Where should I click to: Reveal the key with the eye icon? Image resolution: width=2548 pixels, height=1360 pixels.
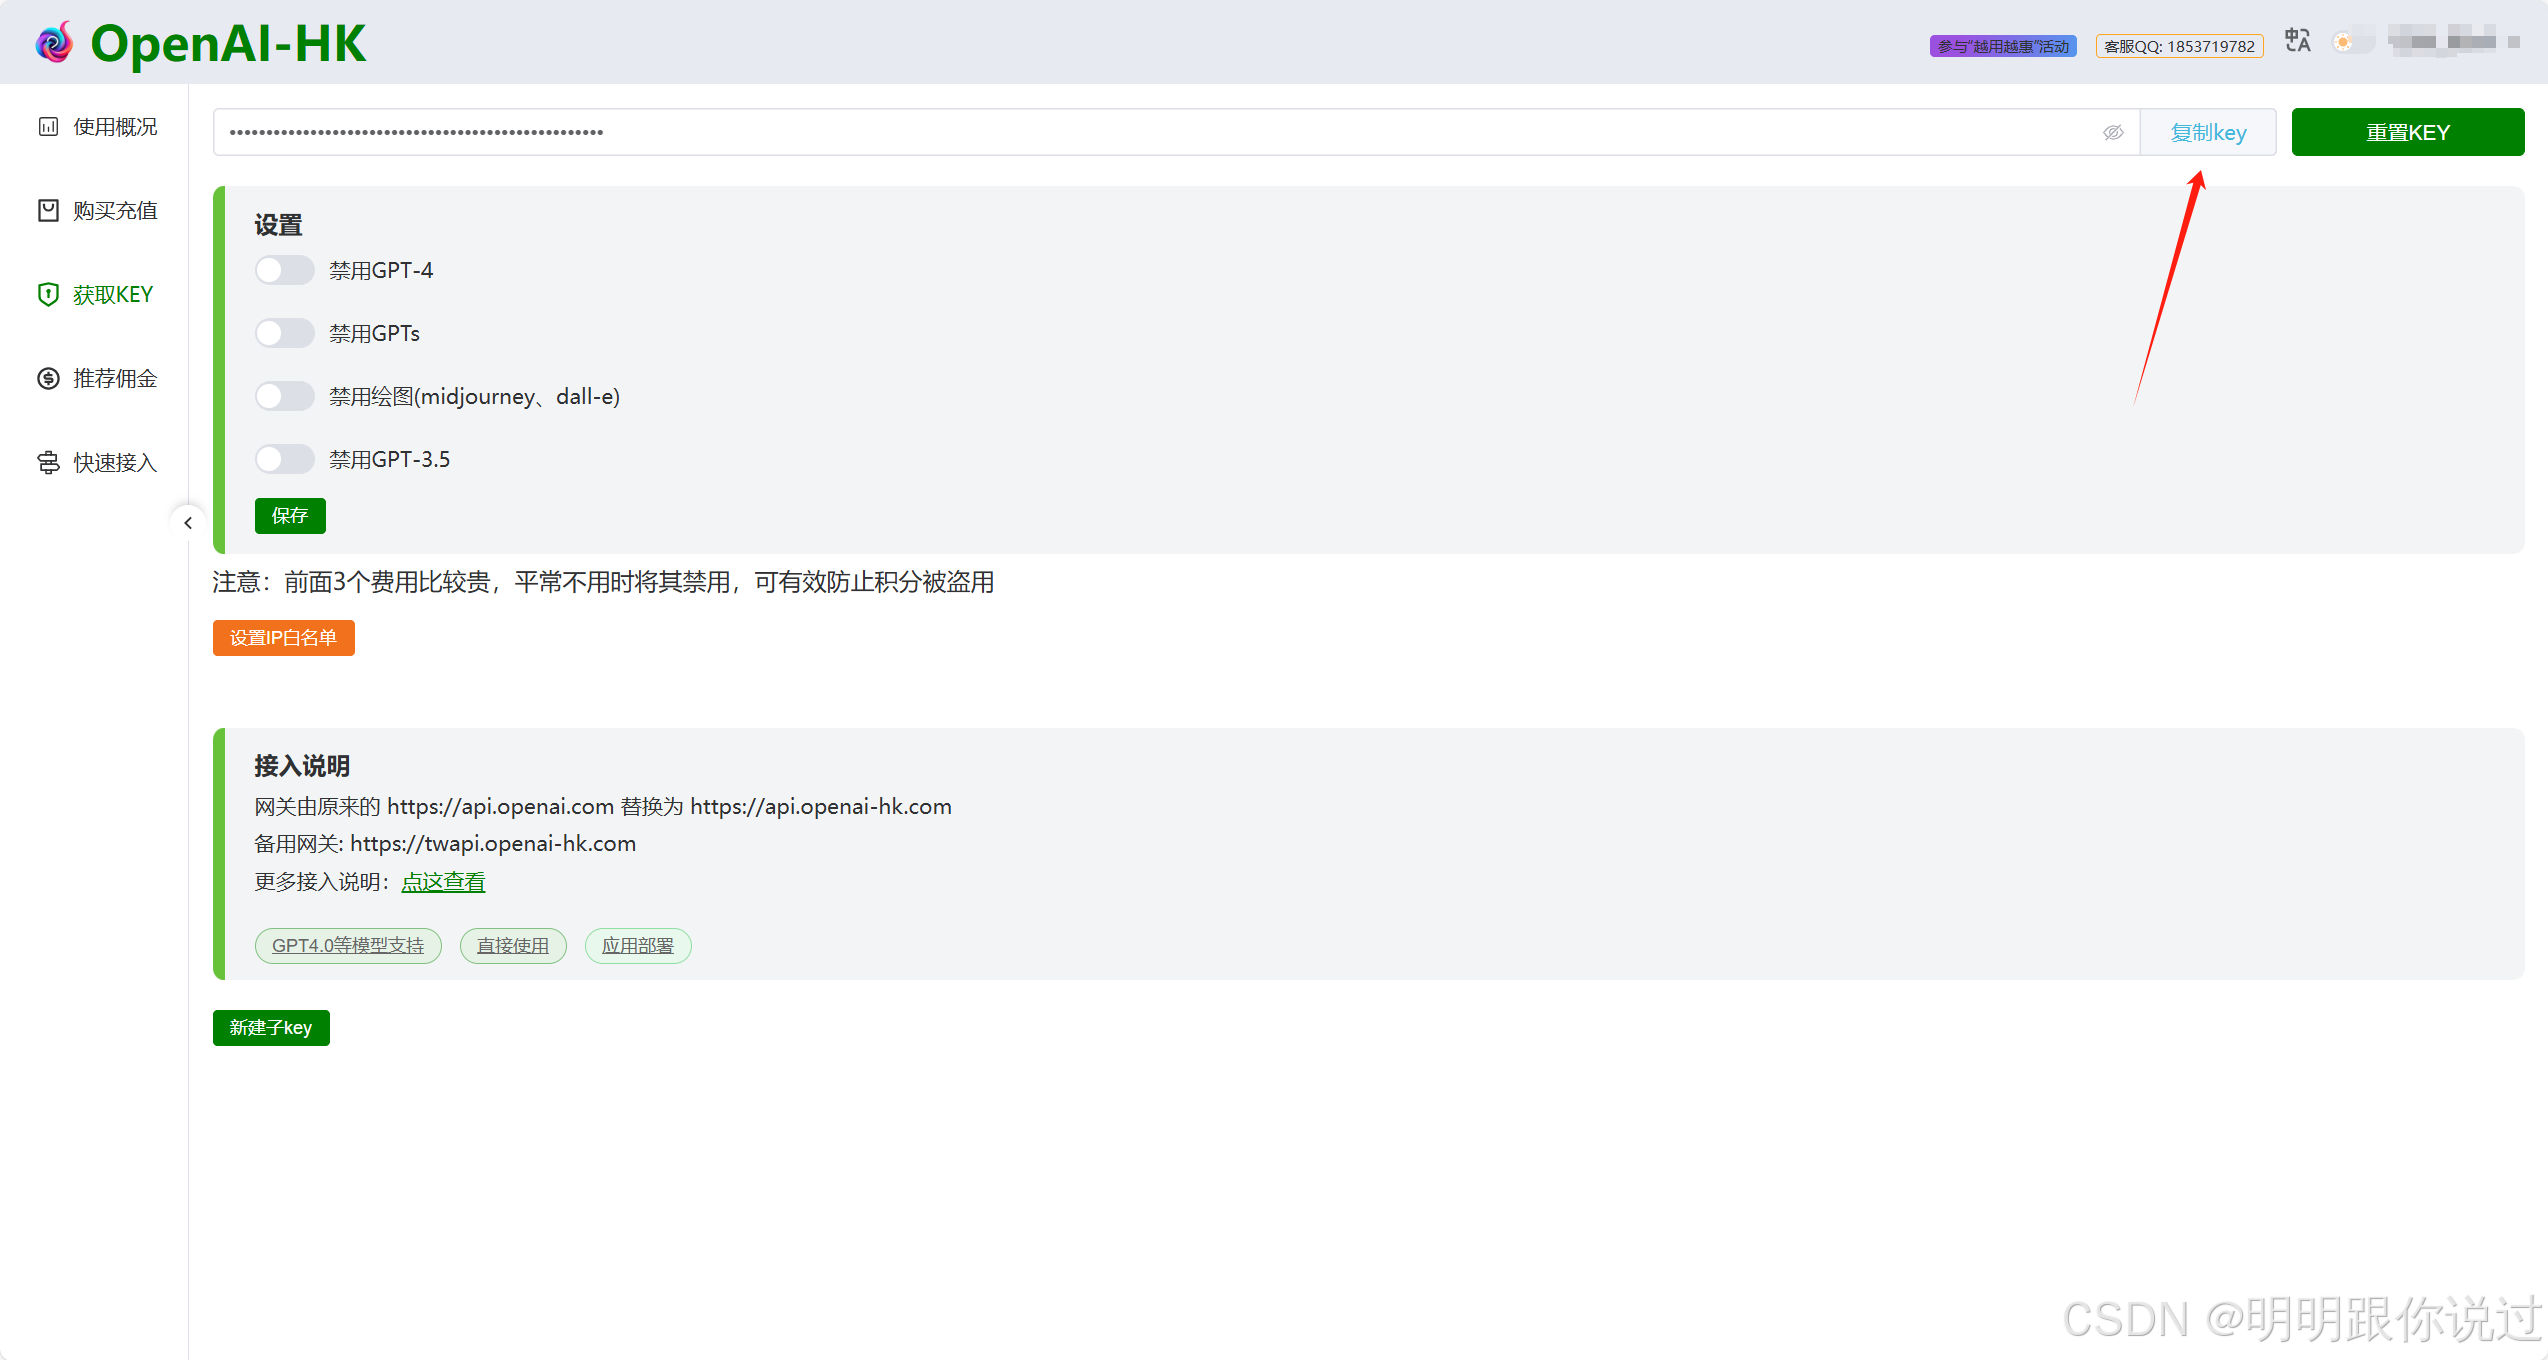[2112, 133]
